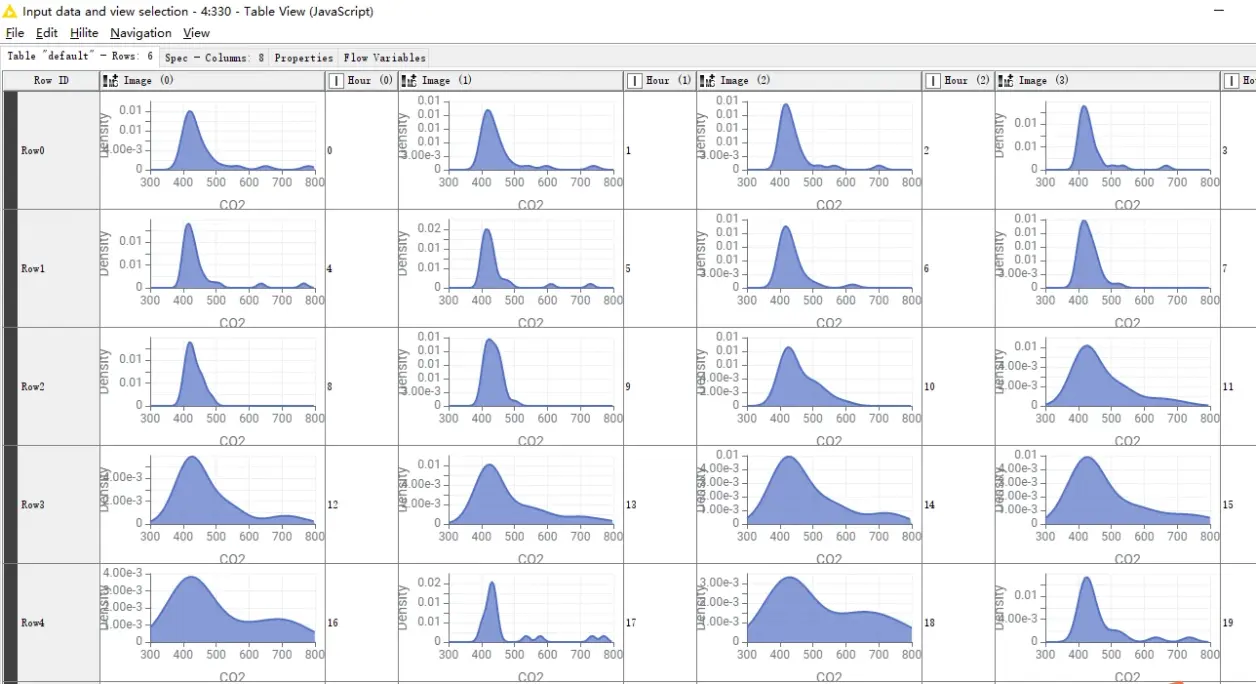1256x684 pixels.
Task: Click the density plot for Hour 8
Action: [213, 386]
